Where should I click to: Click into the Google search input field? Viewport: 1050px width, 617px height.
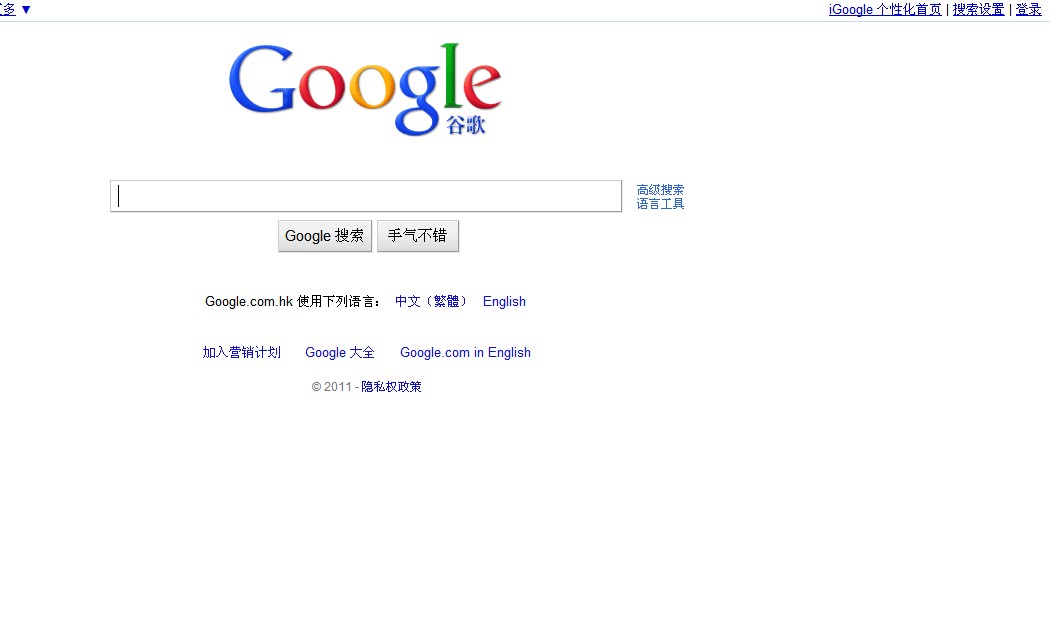point(366,196)
